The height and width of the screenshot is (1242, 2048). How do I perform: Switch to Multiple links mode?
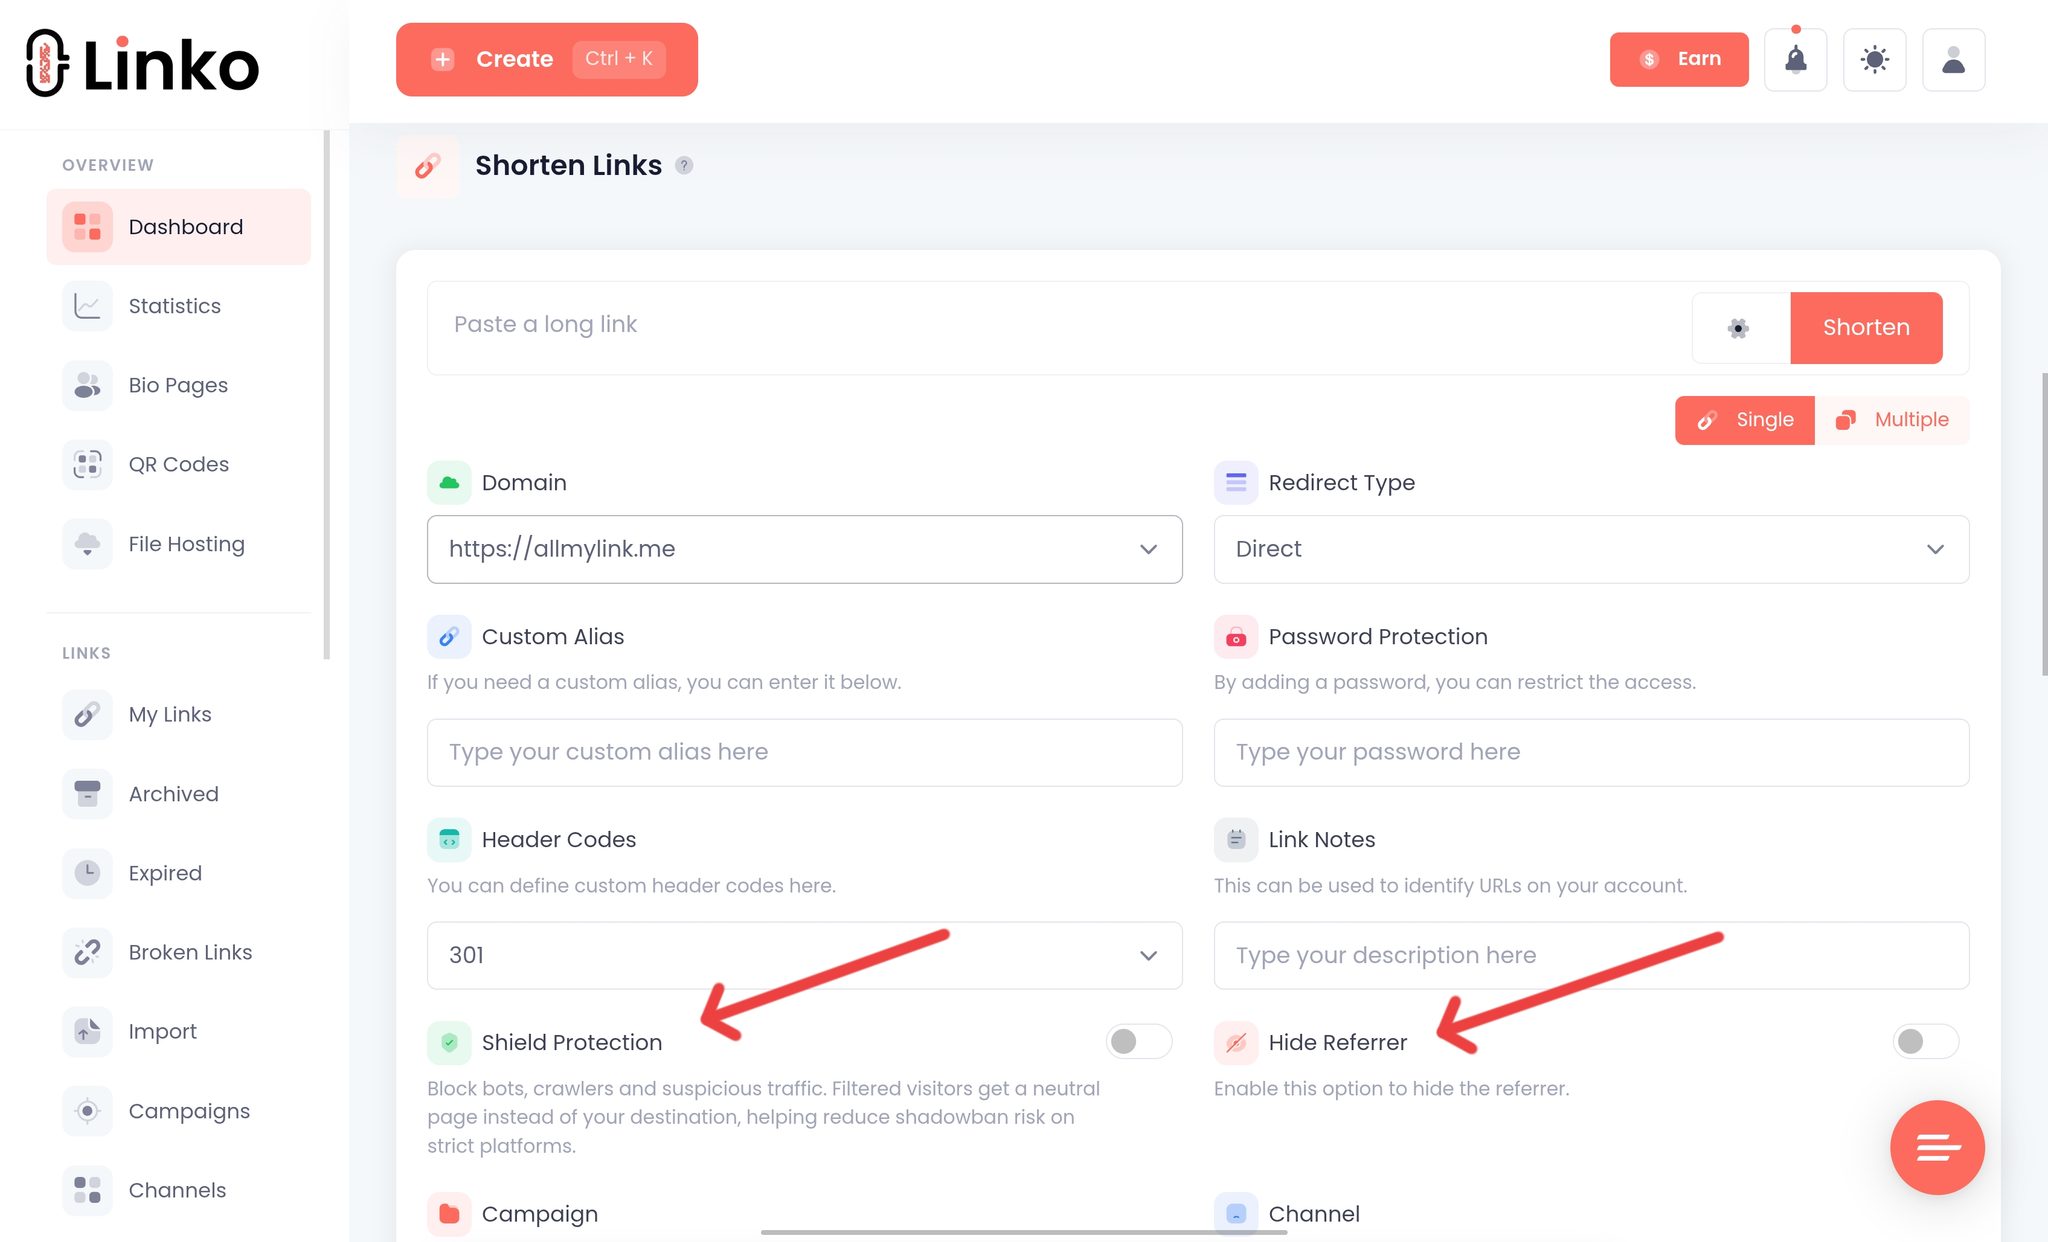pyautogui.click(x=1892, y=420)
